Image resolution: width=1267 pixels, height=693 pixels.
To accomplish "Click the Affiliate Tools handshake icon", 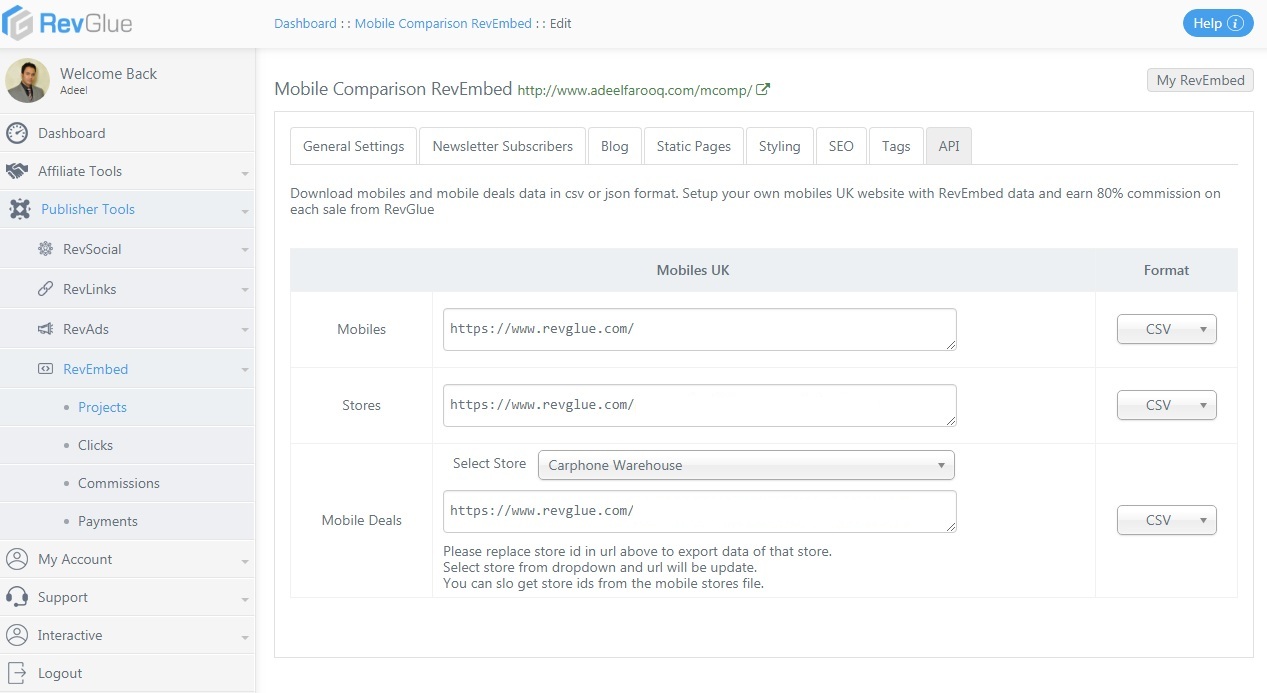I will tap(17, 171).
